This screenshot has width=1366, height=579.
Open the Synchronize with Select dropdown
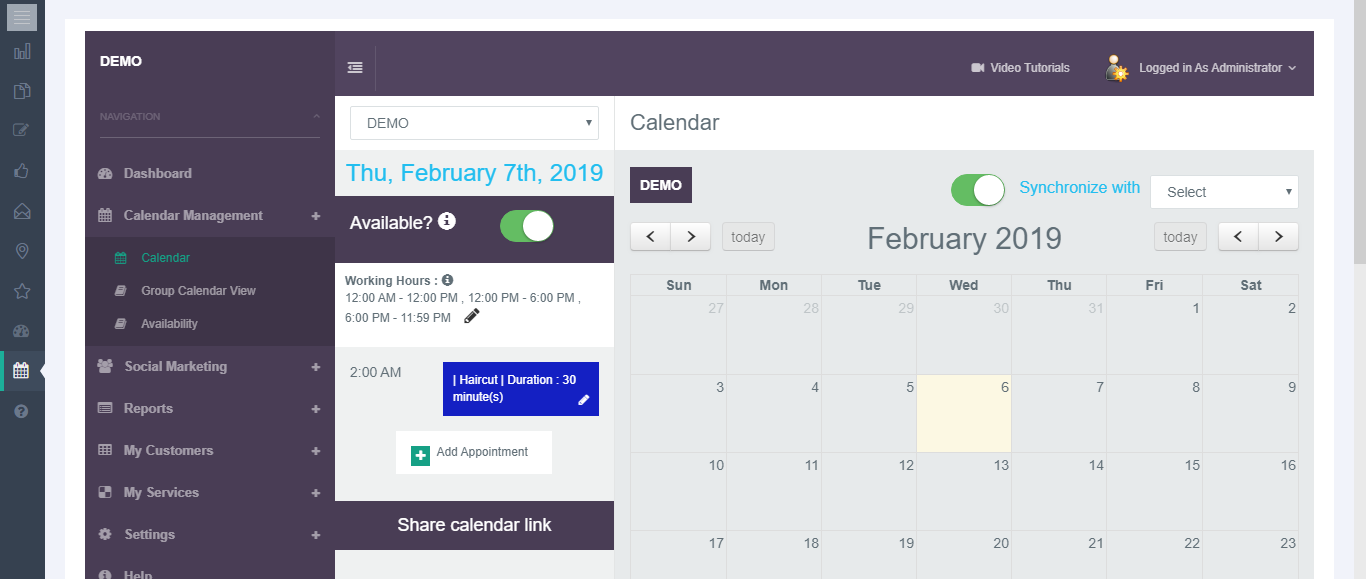(x=1224, y=192)
